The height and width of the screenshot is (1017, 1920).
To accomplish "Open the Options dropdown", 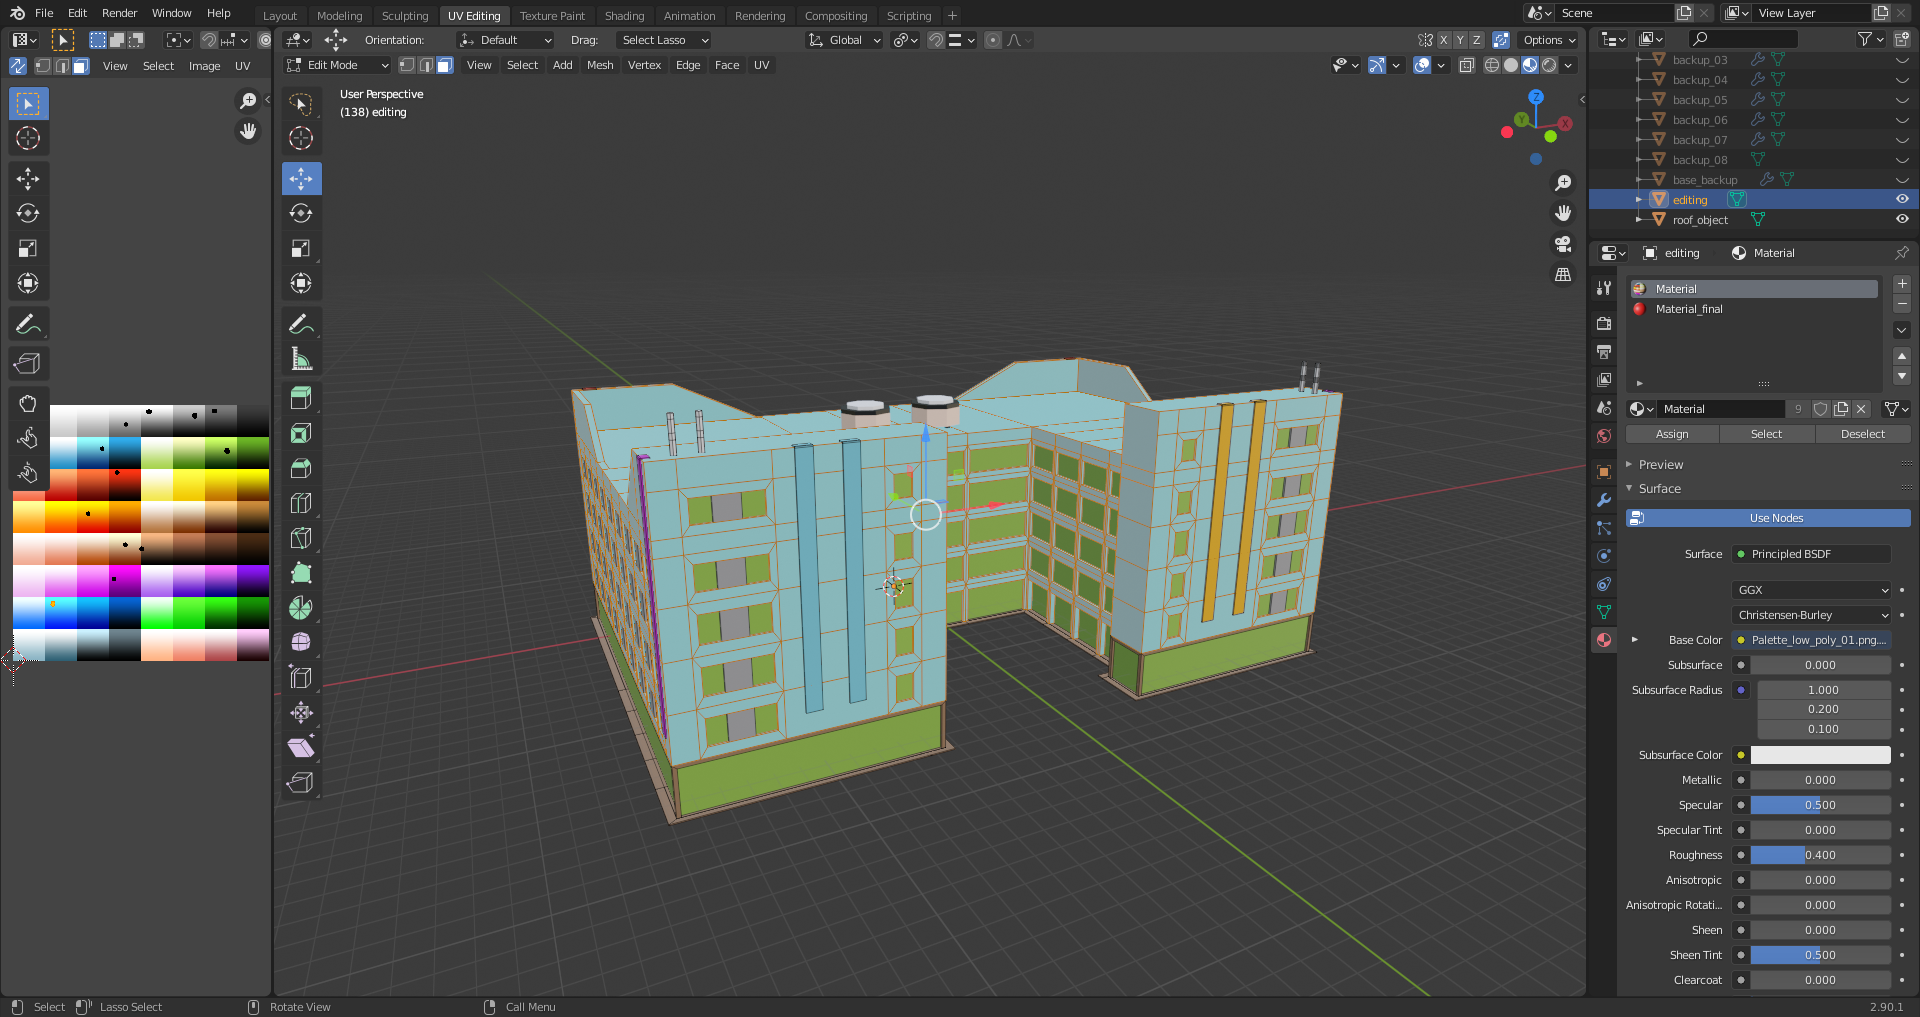I will pyautogui.click(x=1549, y=40).
